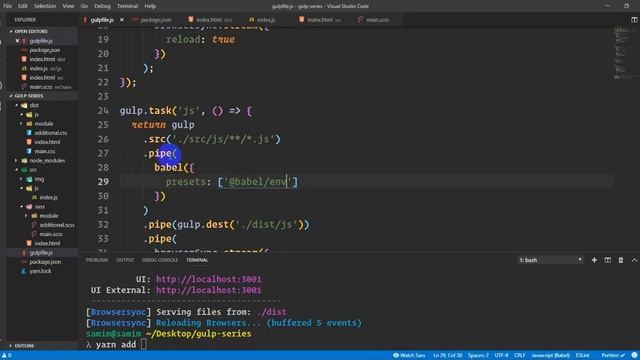
Task: Close gulpfile.js in the Open Editors list
Action: (17, 41)
